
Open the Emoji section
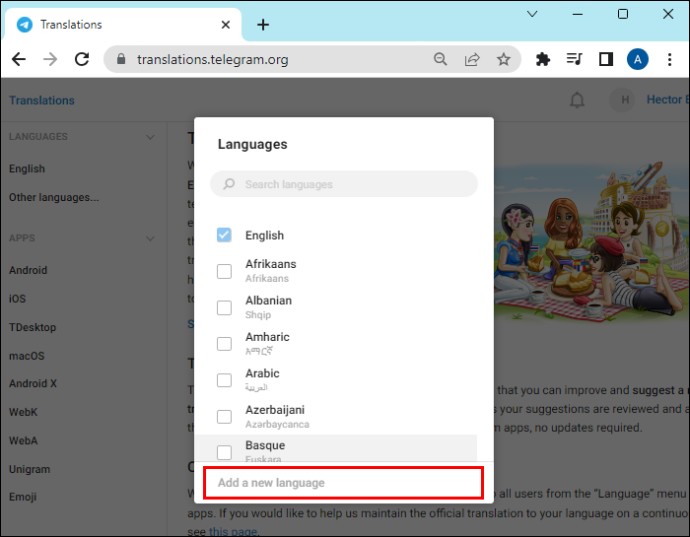tap(22, 497)
